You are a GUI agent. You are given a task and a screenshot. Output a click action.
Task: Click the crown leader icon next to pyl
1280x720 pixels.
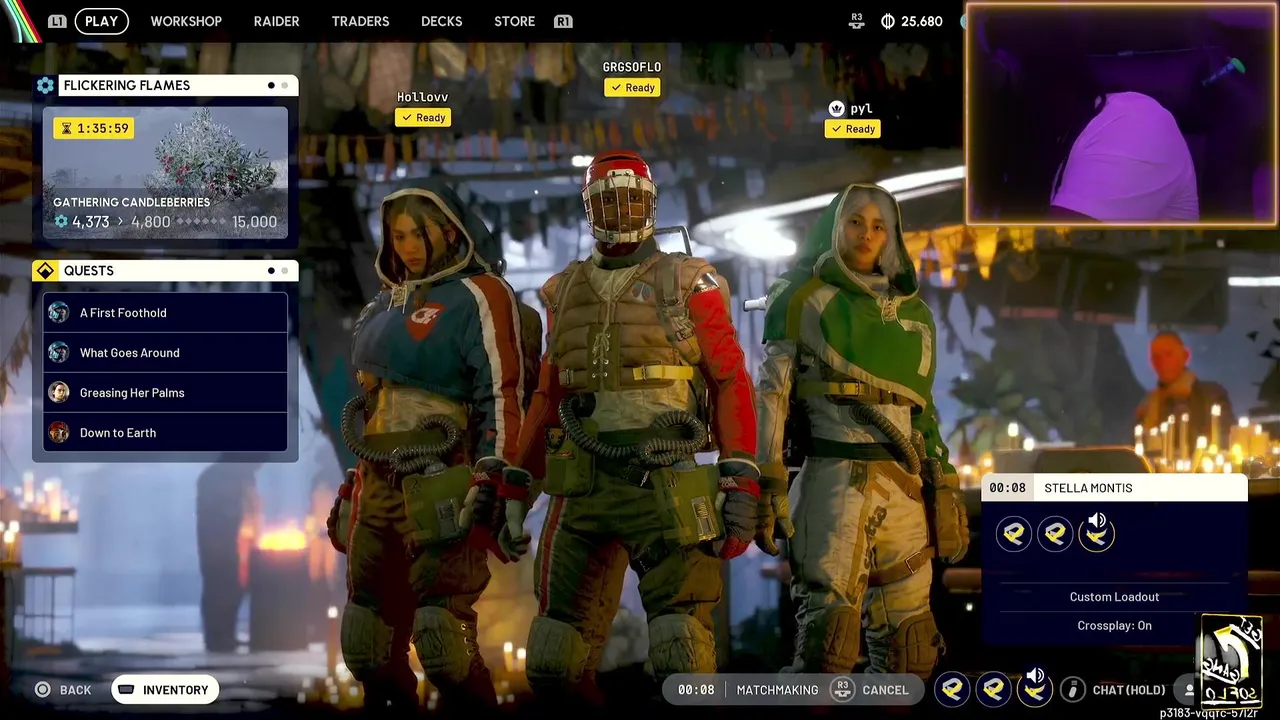pyautogui.click(x=836, y=108)
